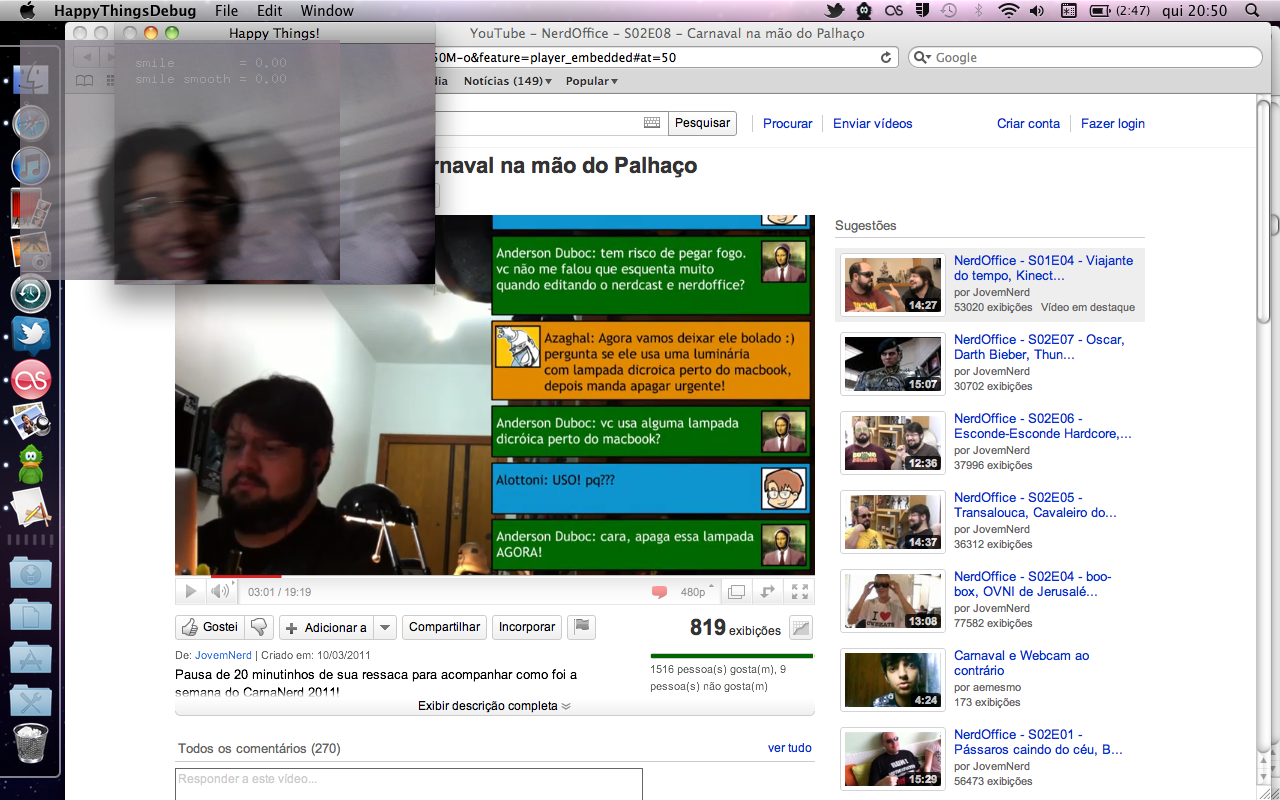The image size is (1280, 800).
Task: Open thumbnail of NerdOffice S01E04 Viajante do tempo
Action: click(x=893, y=285)
